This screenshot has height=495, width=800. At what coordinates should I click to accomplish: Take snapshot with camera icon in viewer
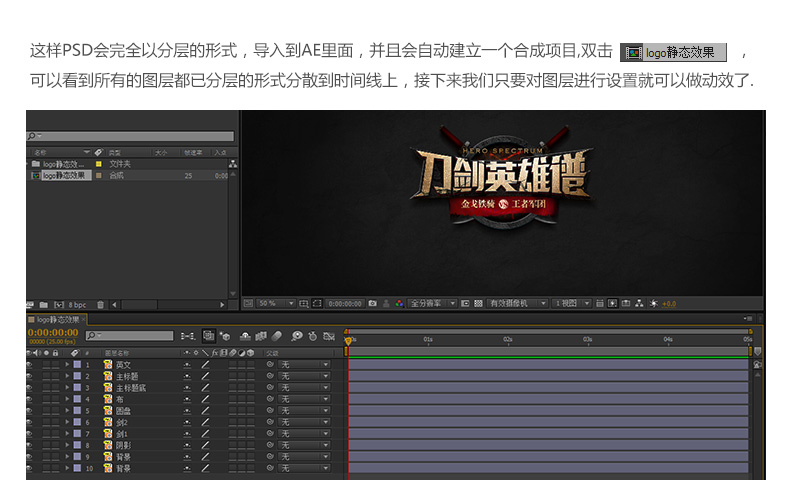point(372,303)
